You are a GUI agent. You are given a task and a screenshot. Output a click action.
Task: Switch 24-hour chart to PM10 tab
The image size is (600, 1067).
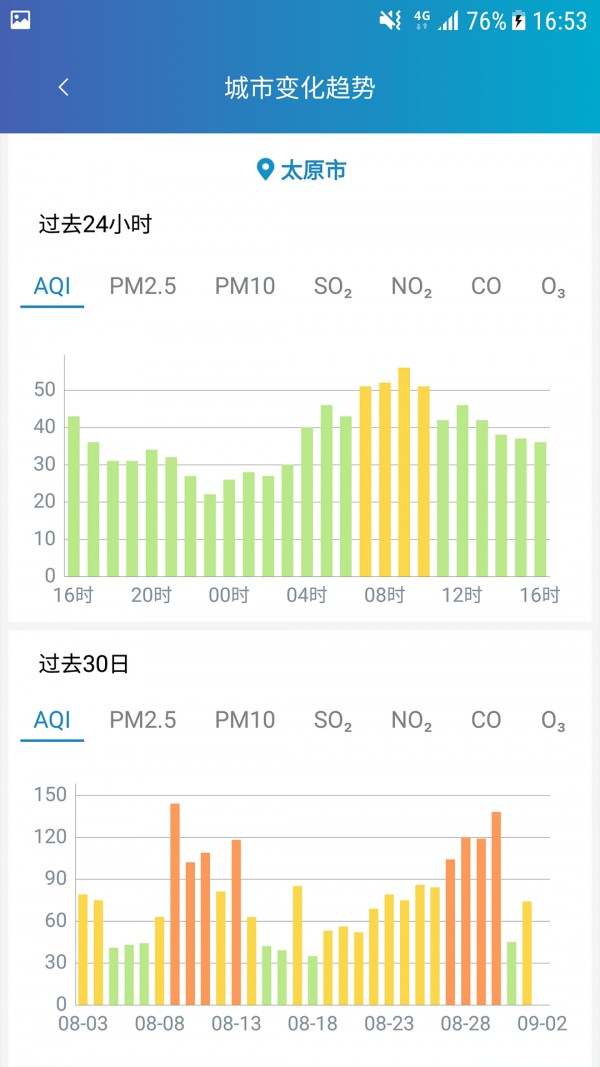[245, 286]
